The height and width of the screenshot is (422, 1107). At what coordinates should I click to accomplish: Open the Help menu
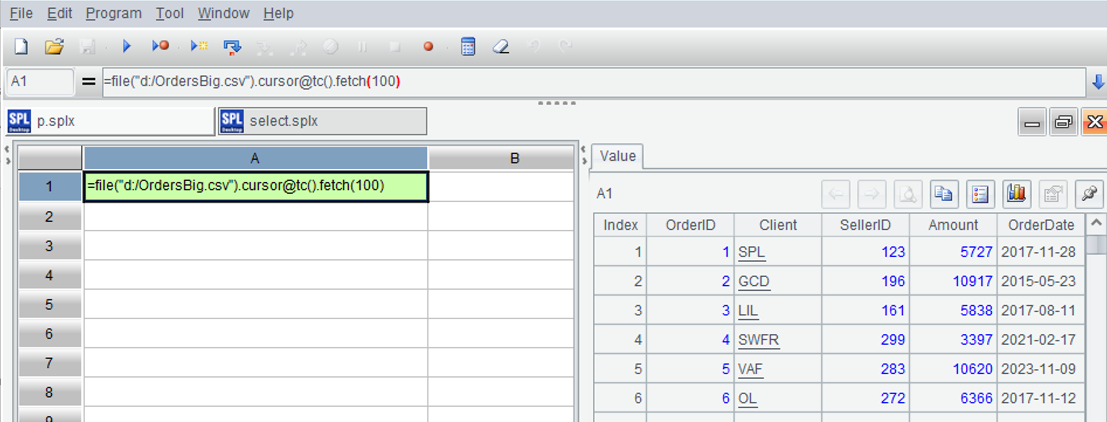coord(278,13)
